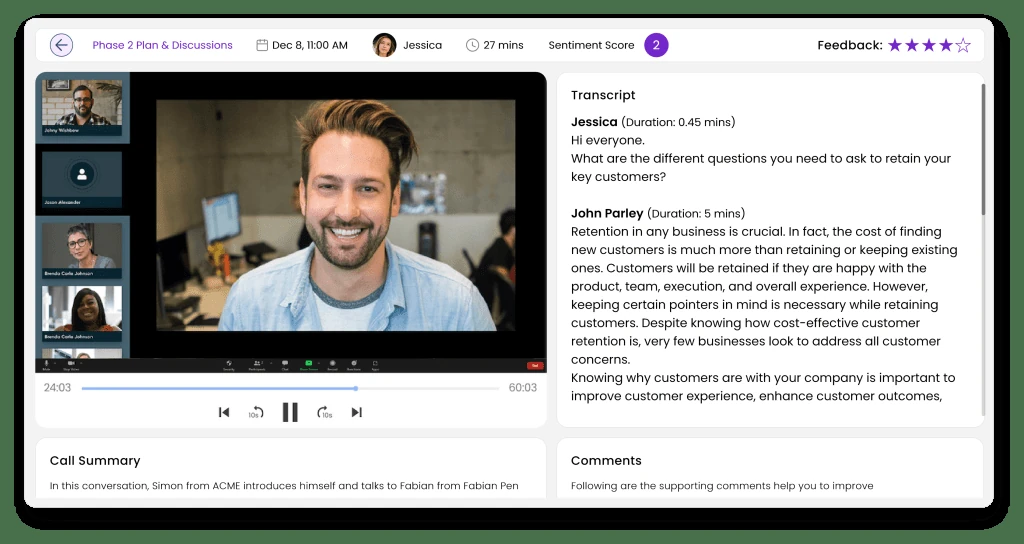
Task: Select the first feedback star
Action: point(895,45)
